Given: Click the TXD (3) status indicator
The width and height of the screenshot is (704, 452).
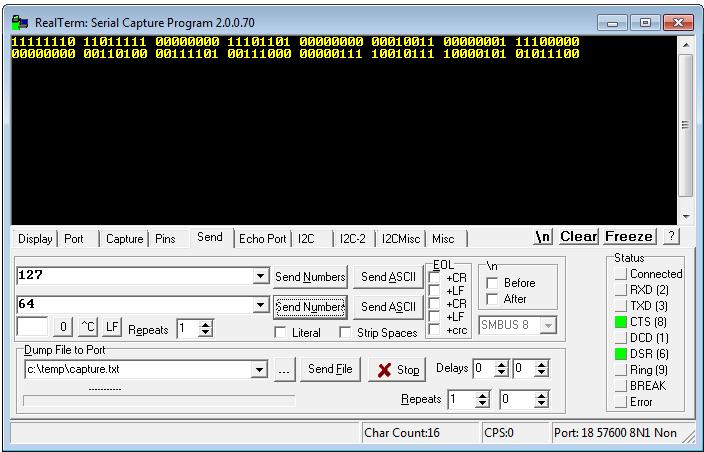Looking at the screenshot, I should [x=620, y=306].
